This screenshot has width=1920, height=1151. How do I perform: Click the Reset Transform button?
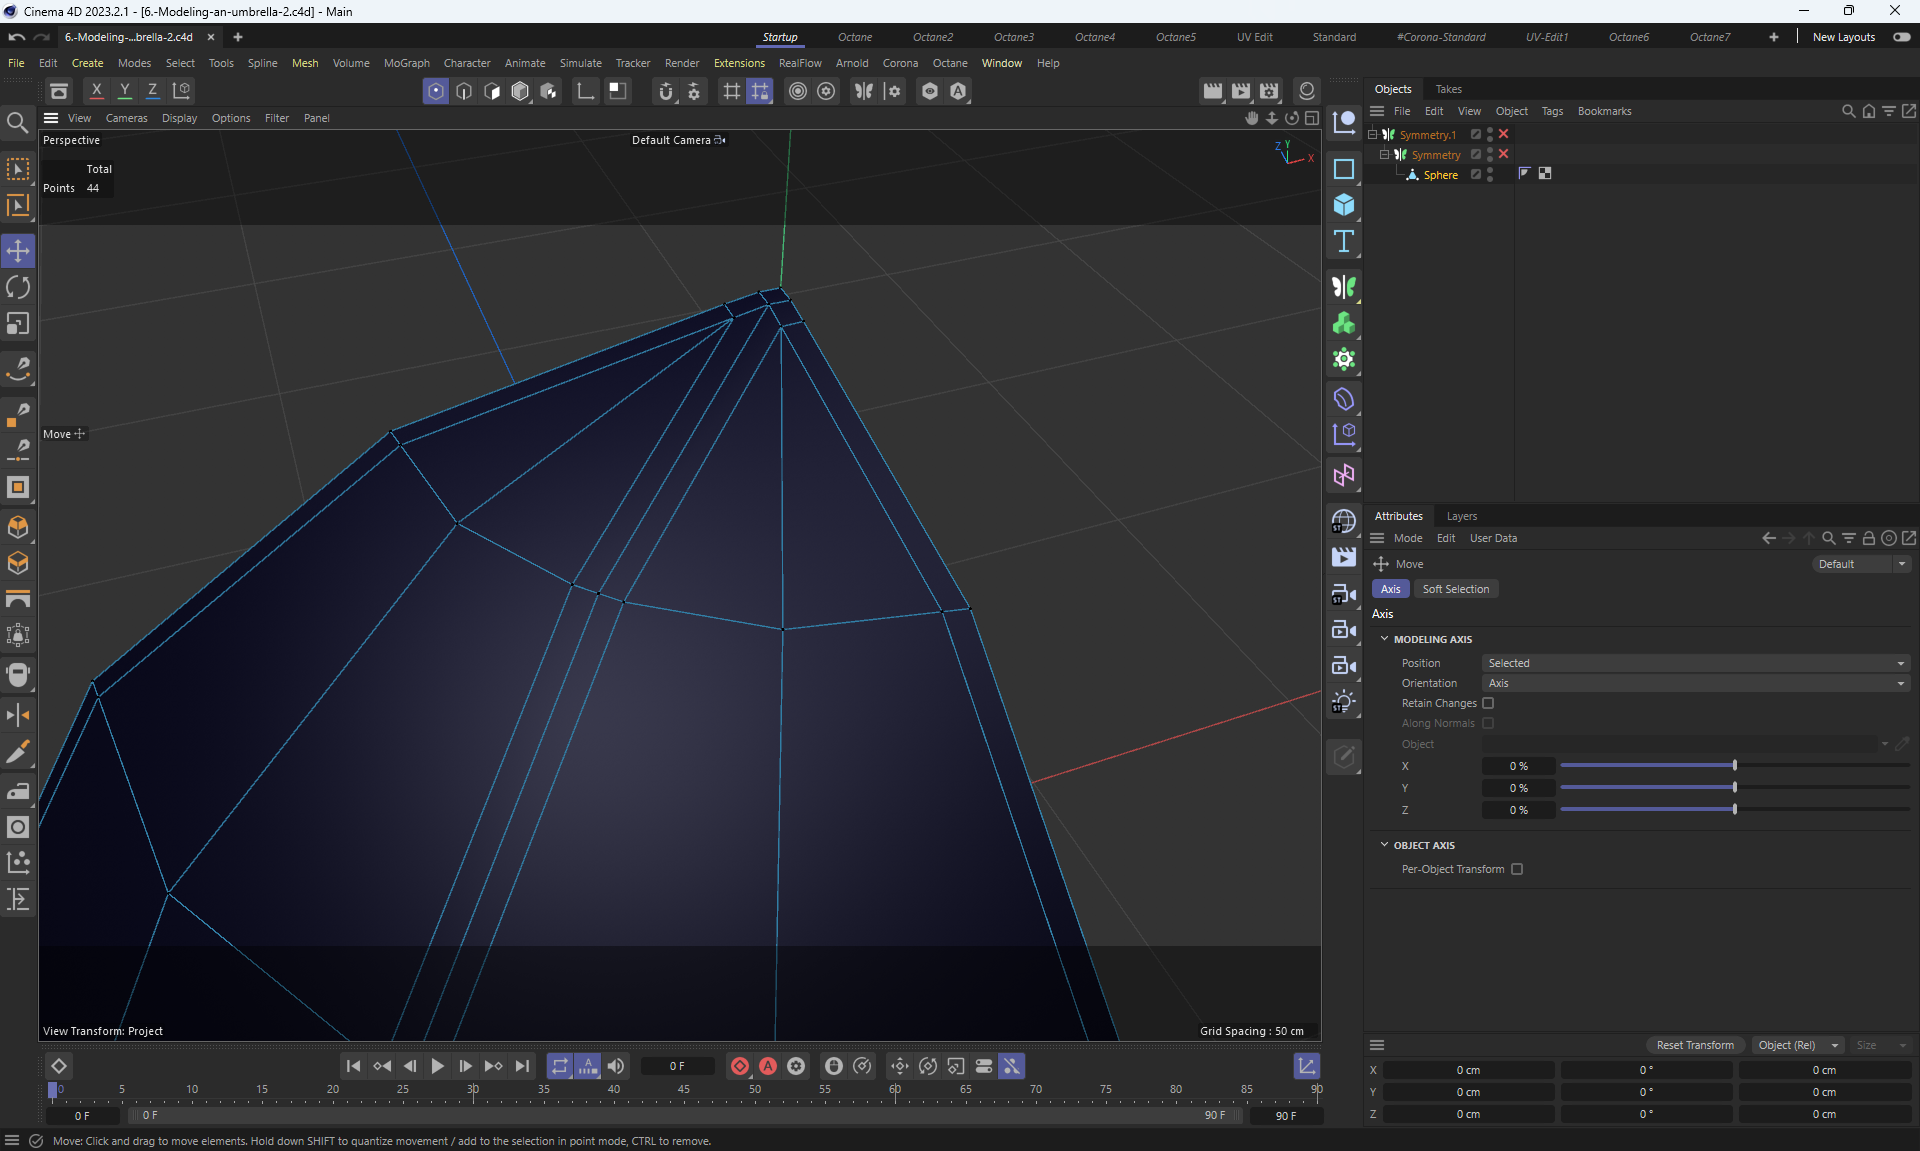(x=1694, y=1045)
